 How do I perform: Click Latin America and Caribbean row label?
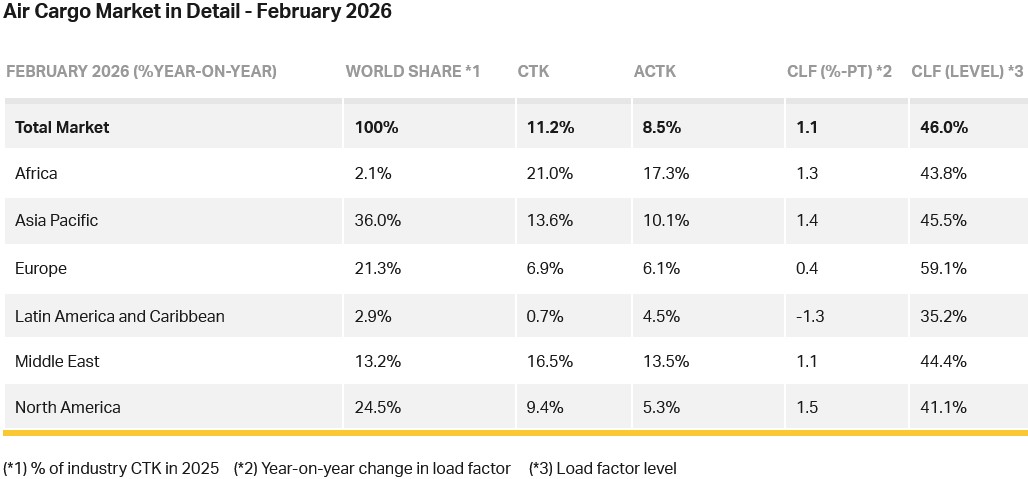[120, 316]
